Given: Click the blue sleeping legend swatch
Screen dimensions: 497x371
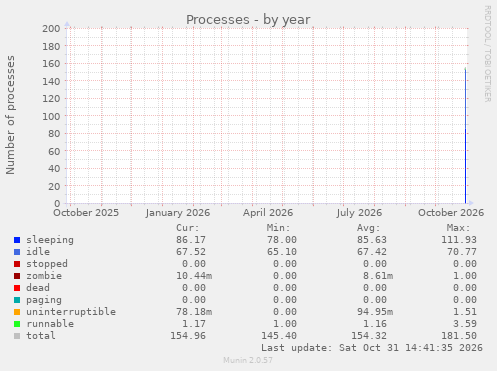Looking at the screenshot, I should pyautogui.click(x=17, y=240).
